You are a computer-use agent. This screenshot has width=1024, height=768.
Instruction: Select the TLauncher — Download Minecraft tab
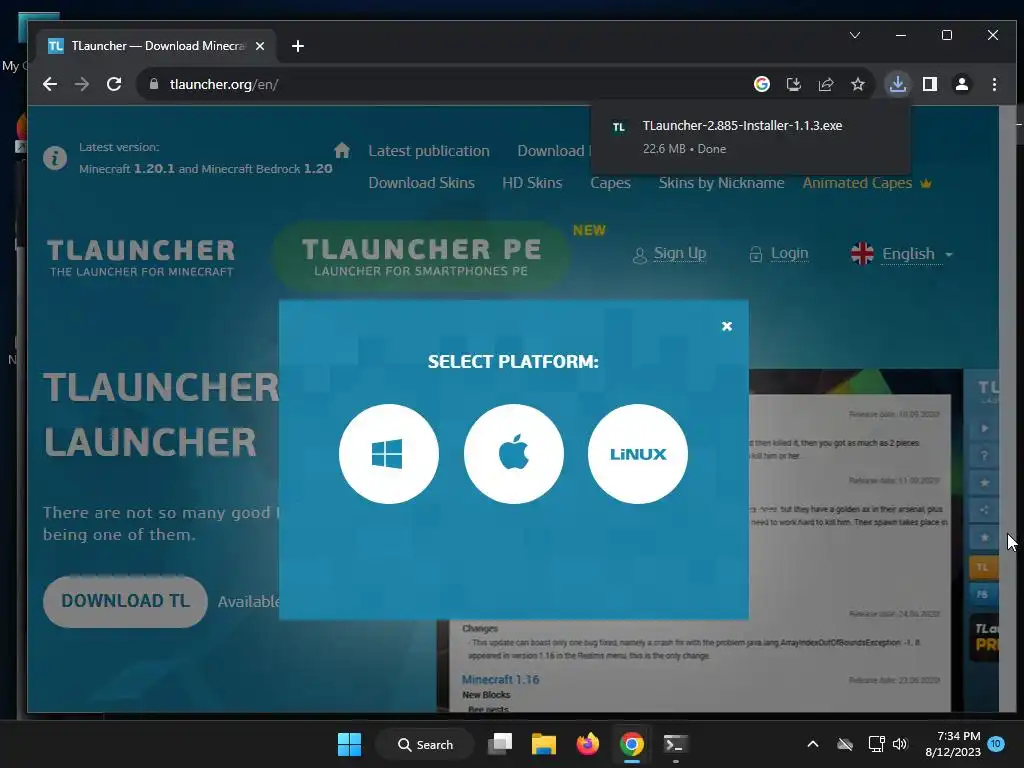coord(157,46)
